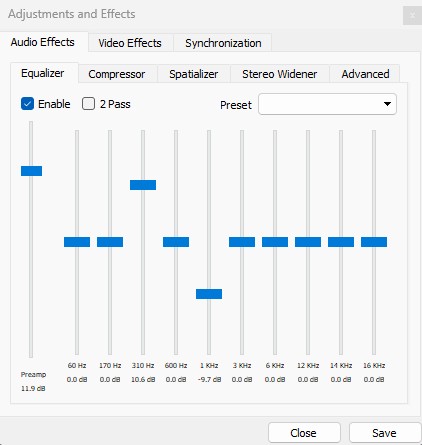Switch to the Video Effects tab
This screenshot has width=422, height=445.
pyautogui.click(x=130, y=43)
